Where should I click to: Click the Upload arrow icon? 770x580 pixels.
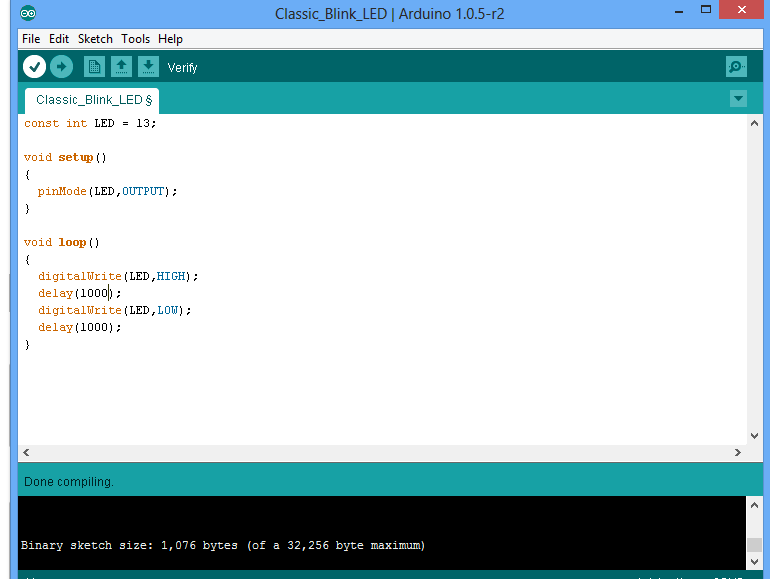[x=62, y=67]
